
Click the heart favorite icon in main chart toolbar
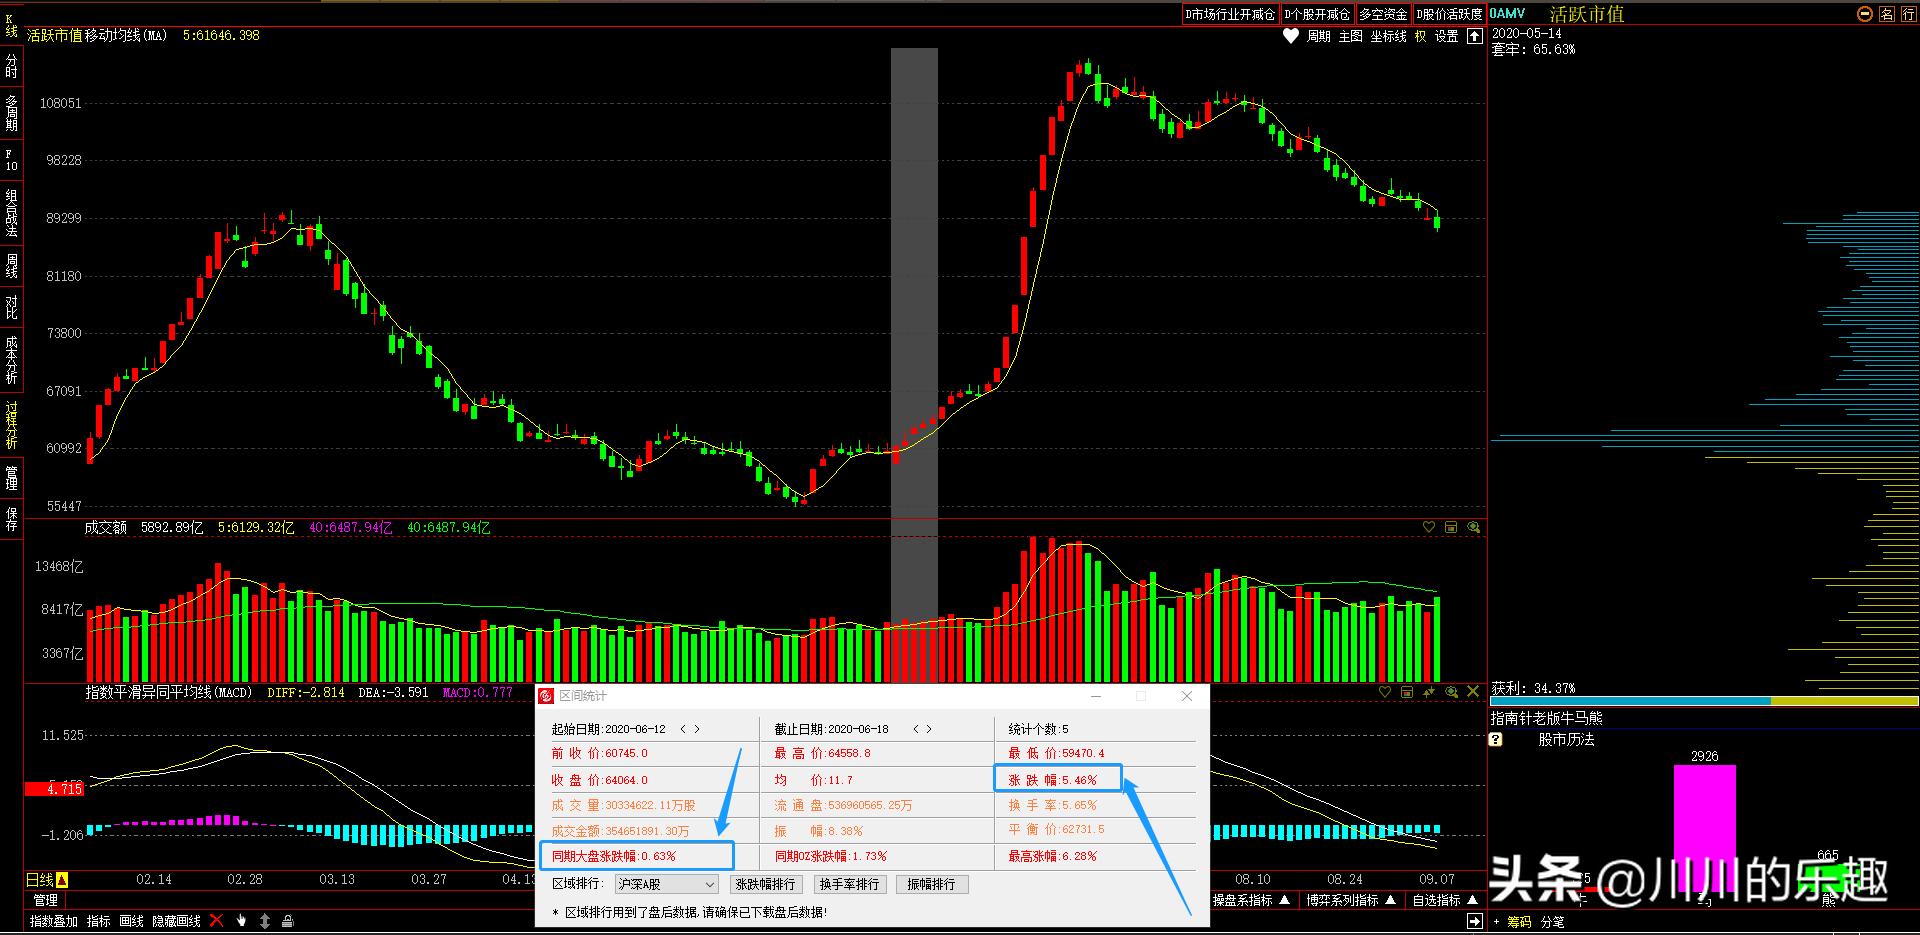[1291, 36]
